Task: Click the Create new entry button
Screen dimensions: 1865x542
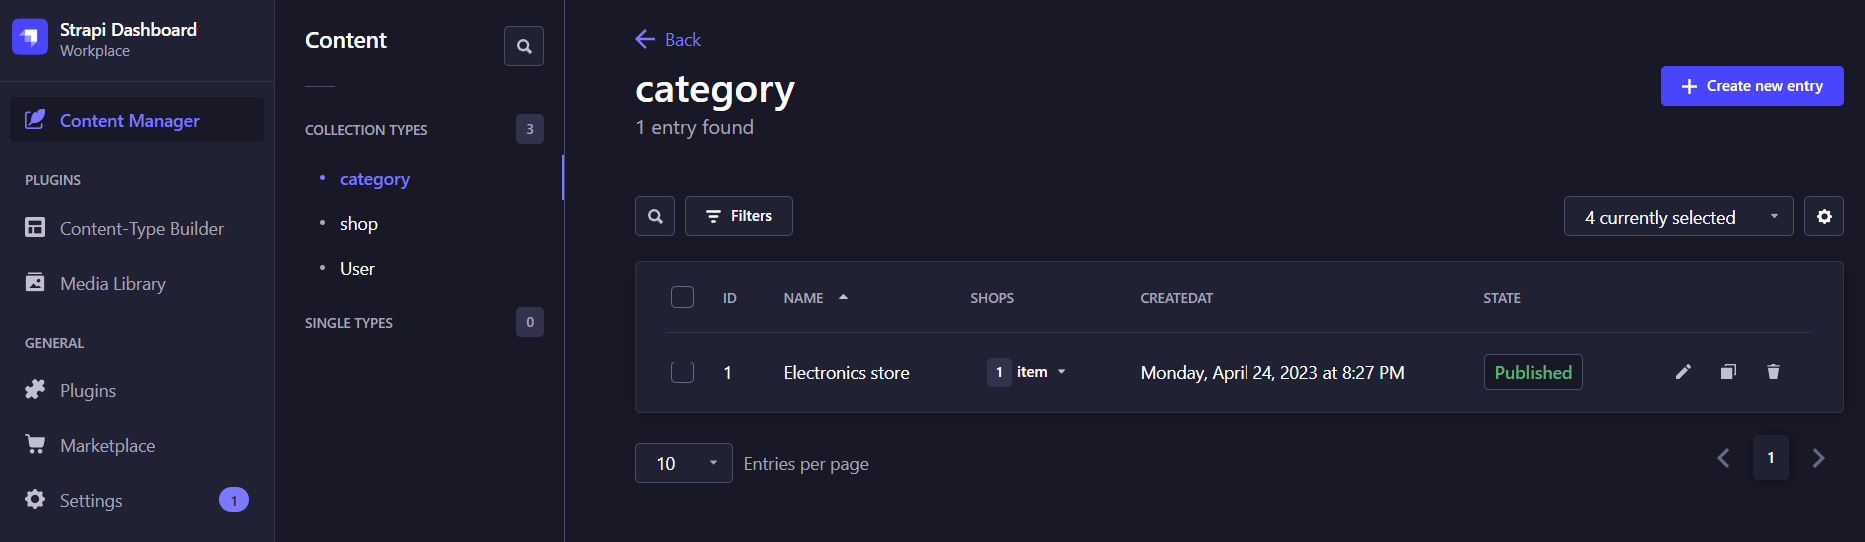Action: [x=1752, y=86]
